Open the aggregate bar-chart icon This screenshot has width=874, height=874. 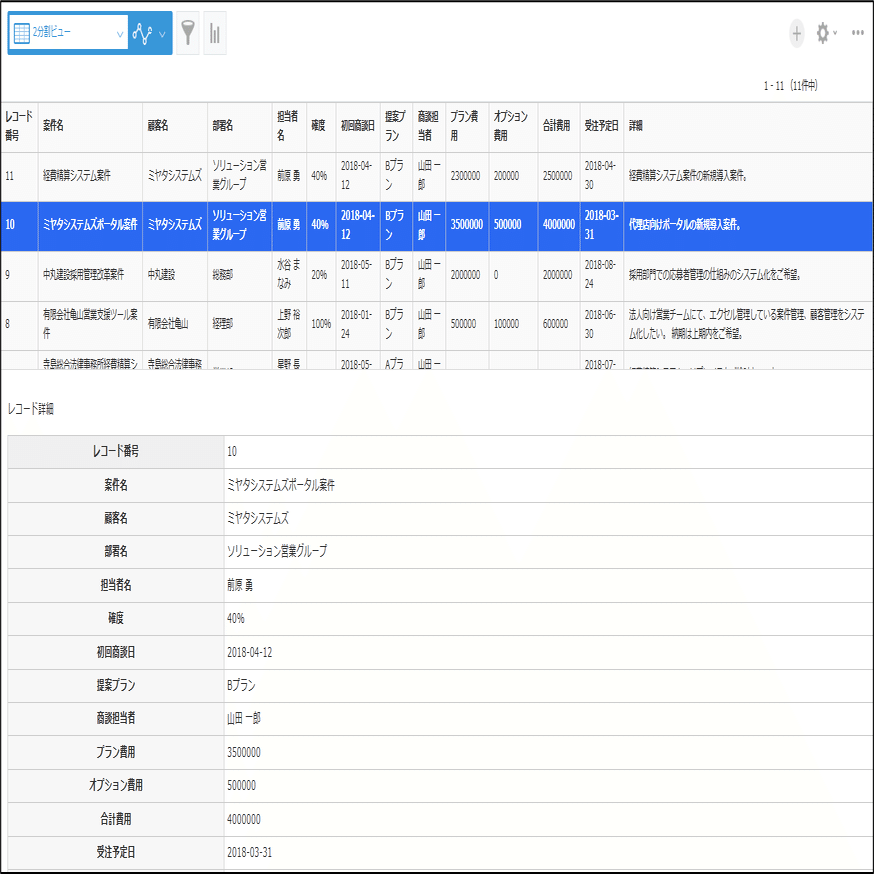(x=213, y=33)
